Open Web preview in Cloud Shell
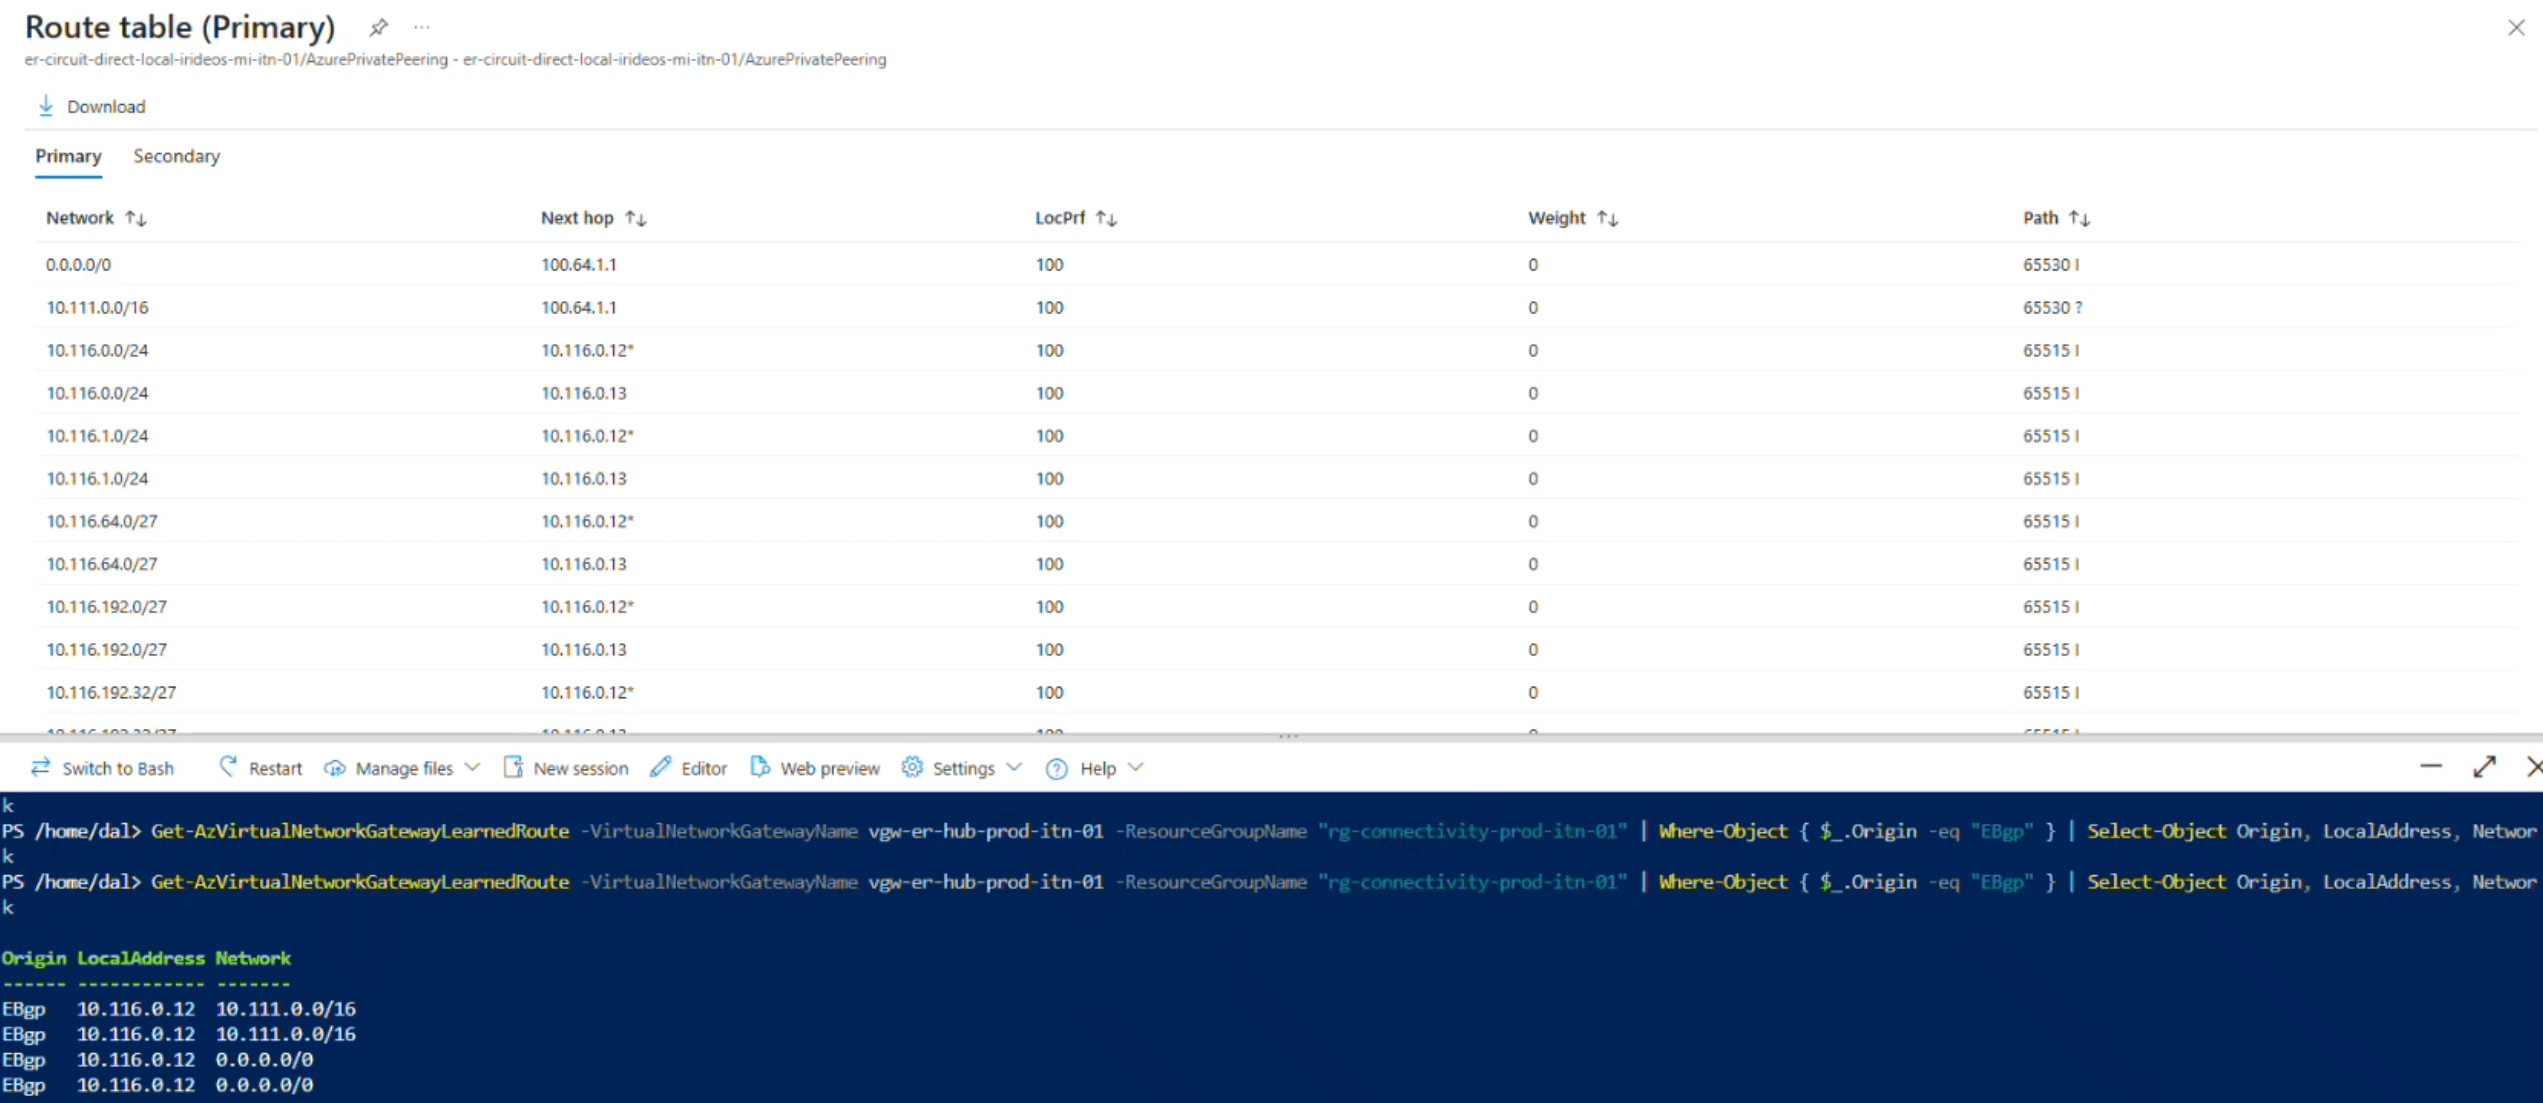Screen dimensions: 2543x1103 (x=815, y=768)
